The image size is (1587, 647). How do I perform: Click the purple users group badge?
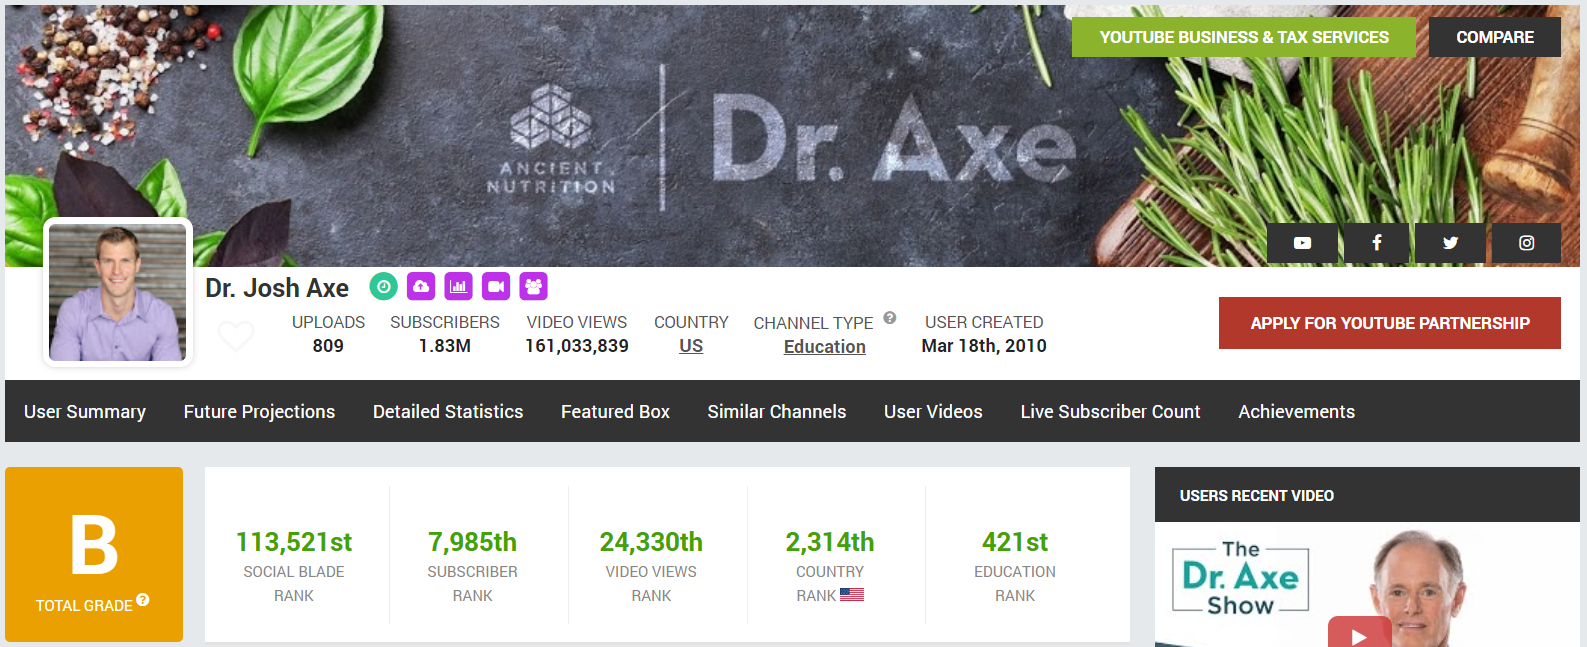(534, 287)
